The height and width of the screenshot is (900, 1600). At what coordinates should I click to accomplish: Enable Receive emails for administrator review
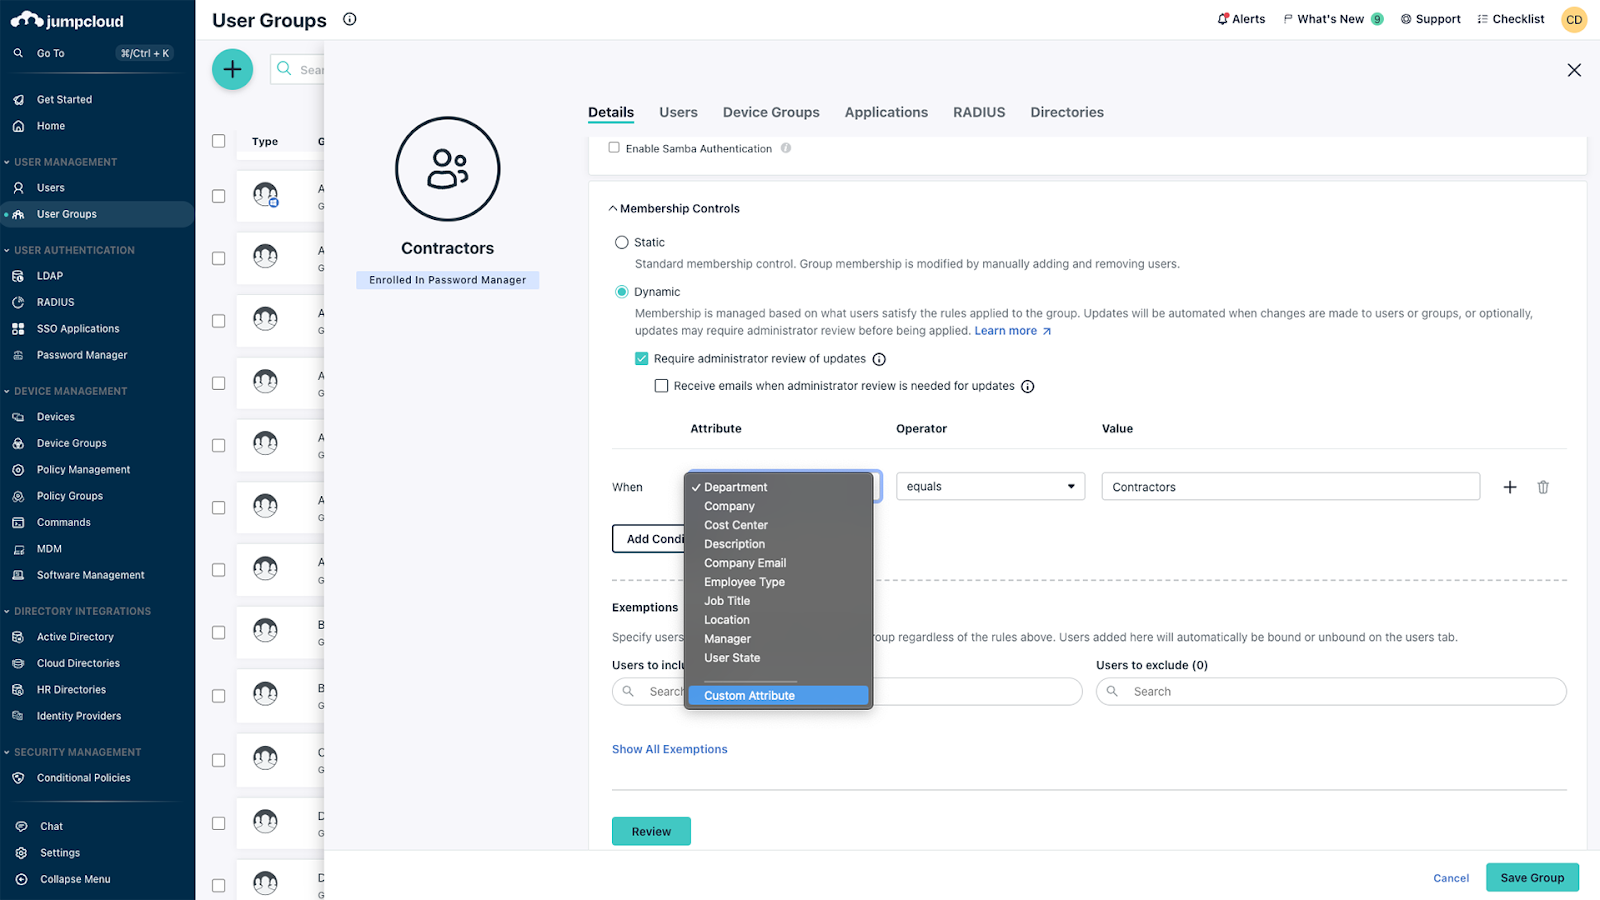pyautogui.click(x=661, y=386)
